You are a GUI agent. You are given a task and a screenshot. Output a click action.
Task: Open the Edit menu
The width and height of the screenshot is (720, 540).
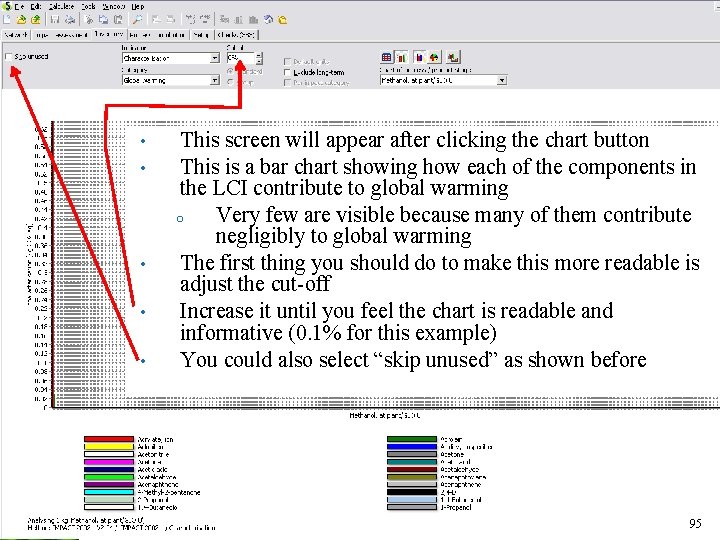click(x=36, y=6)
